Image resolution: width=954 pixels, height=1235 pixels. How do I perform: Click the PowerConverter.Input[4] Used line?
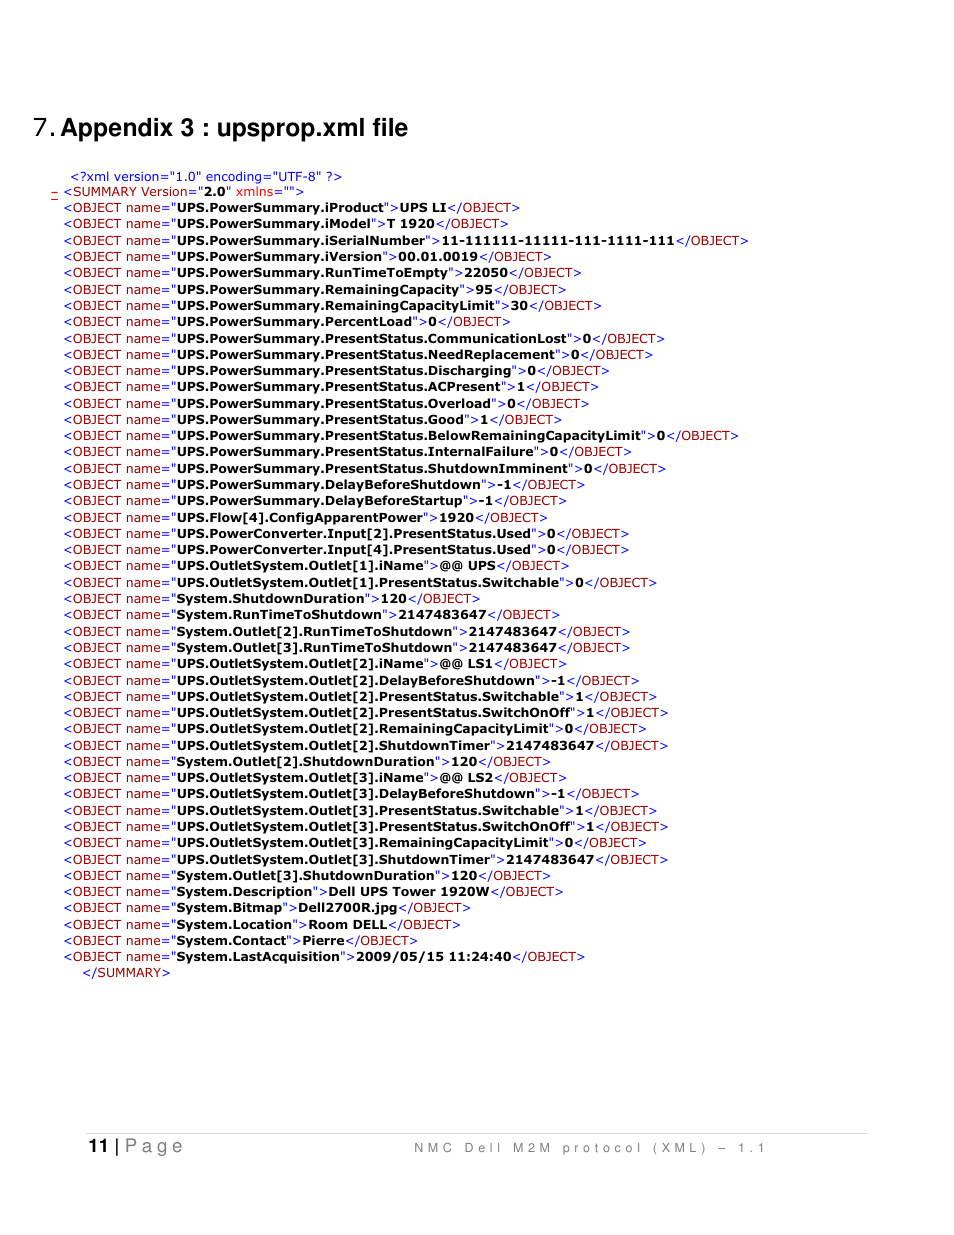347,550
